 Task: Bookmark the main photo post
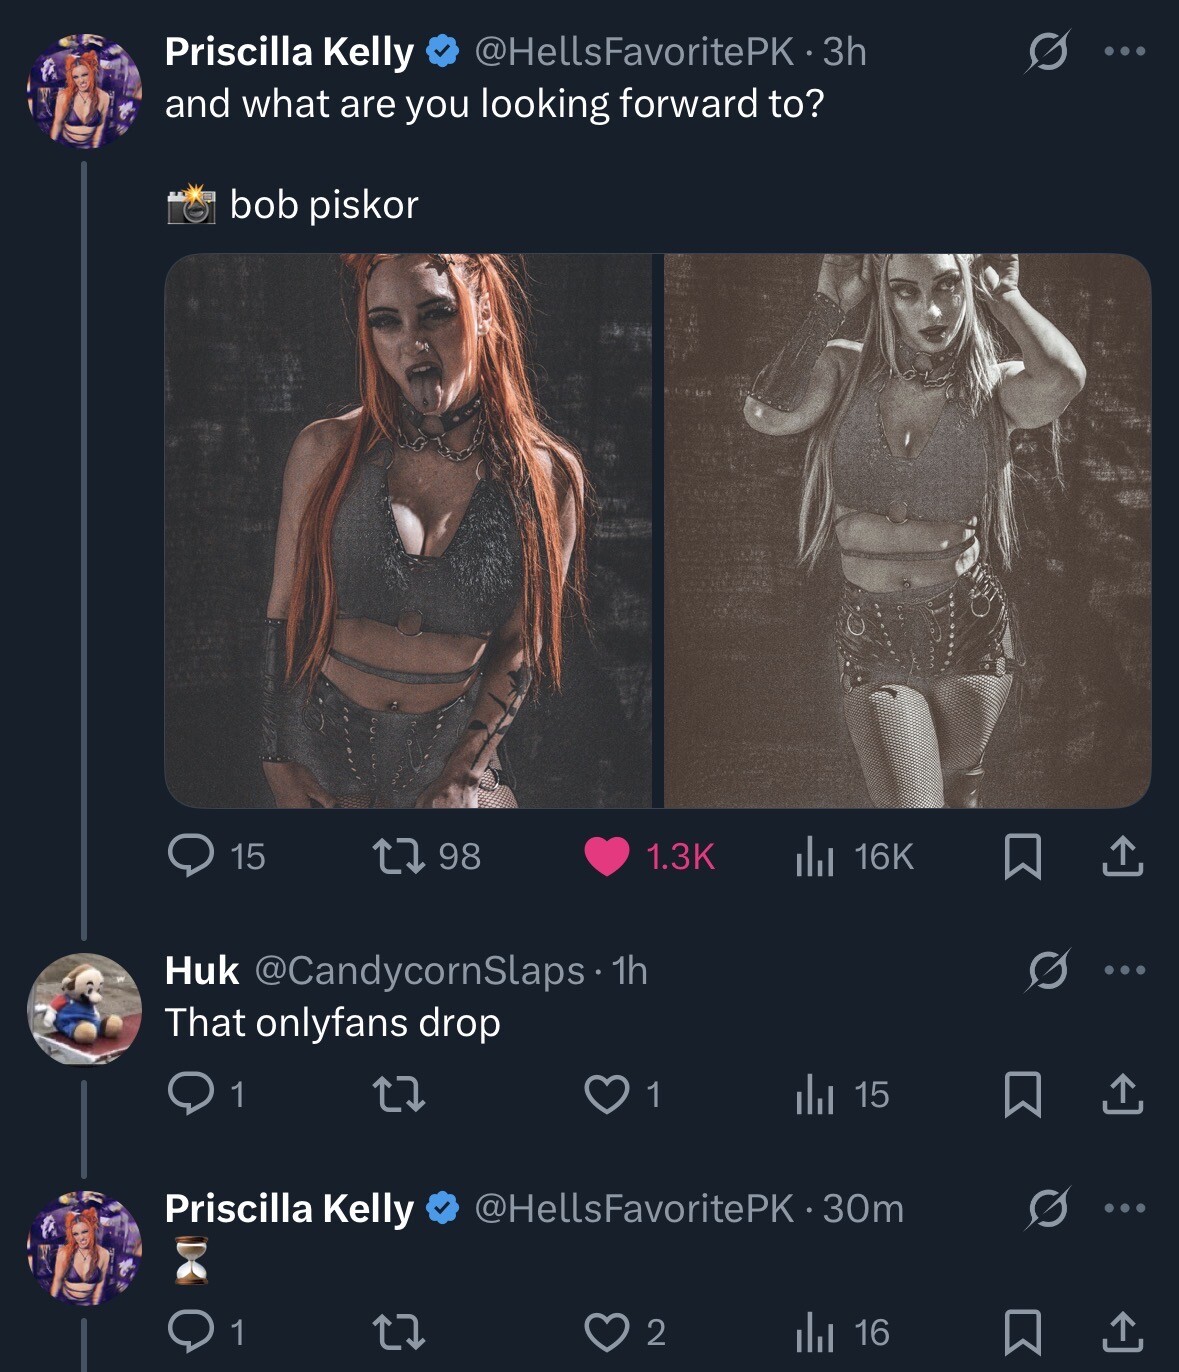click(x=1022, y=857)
